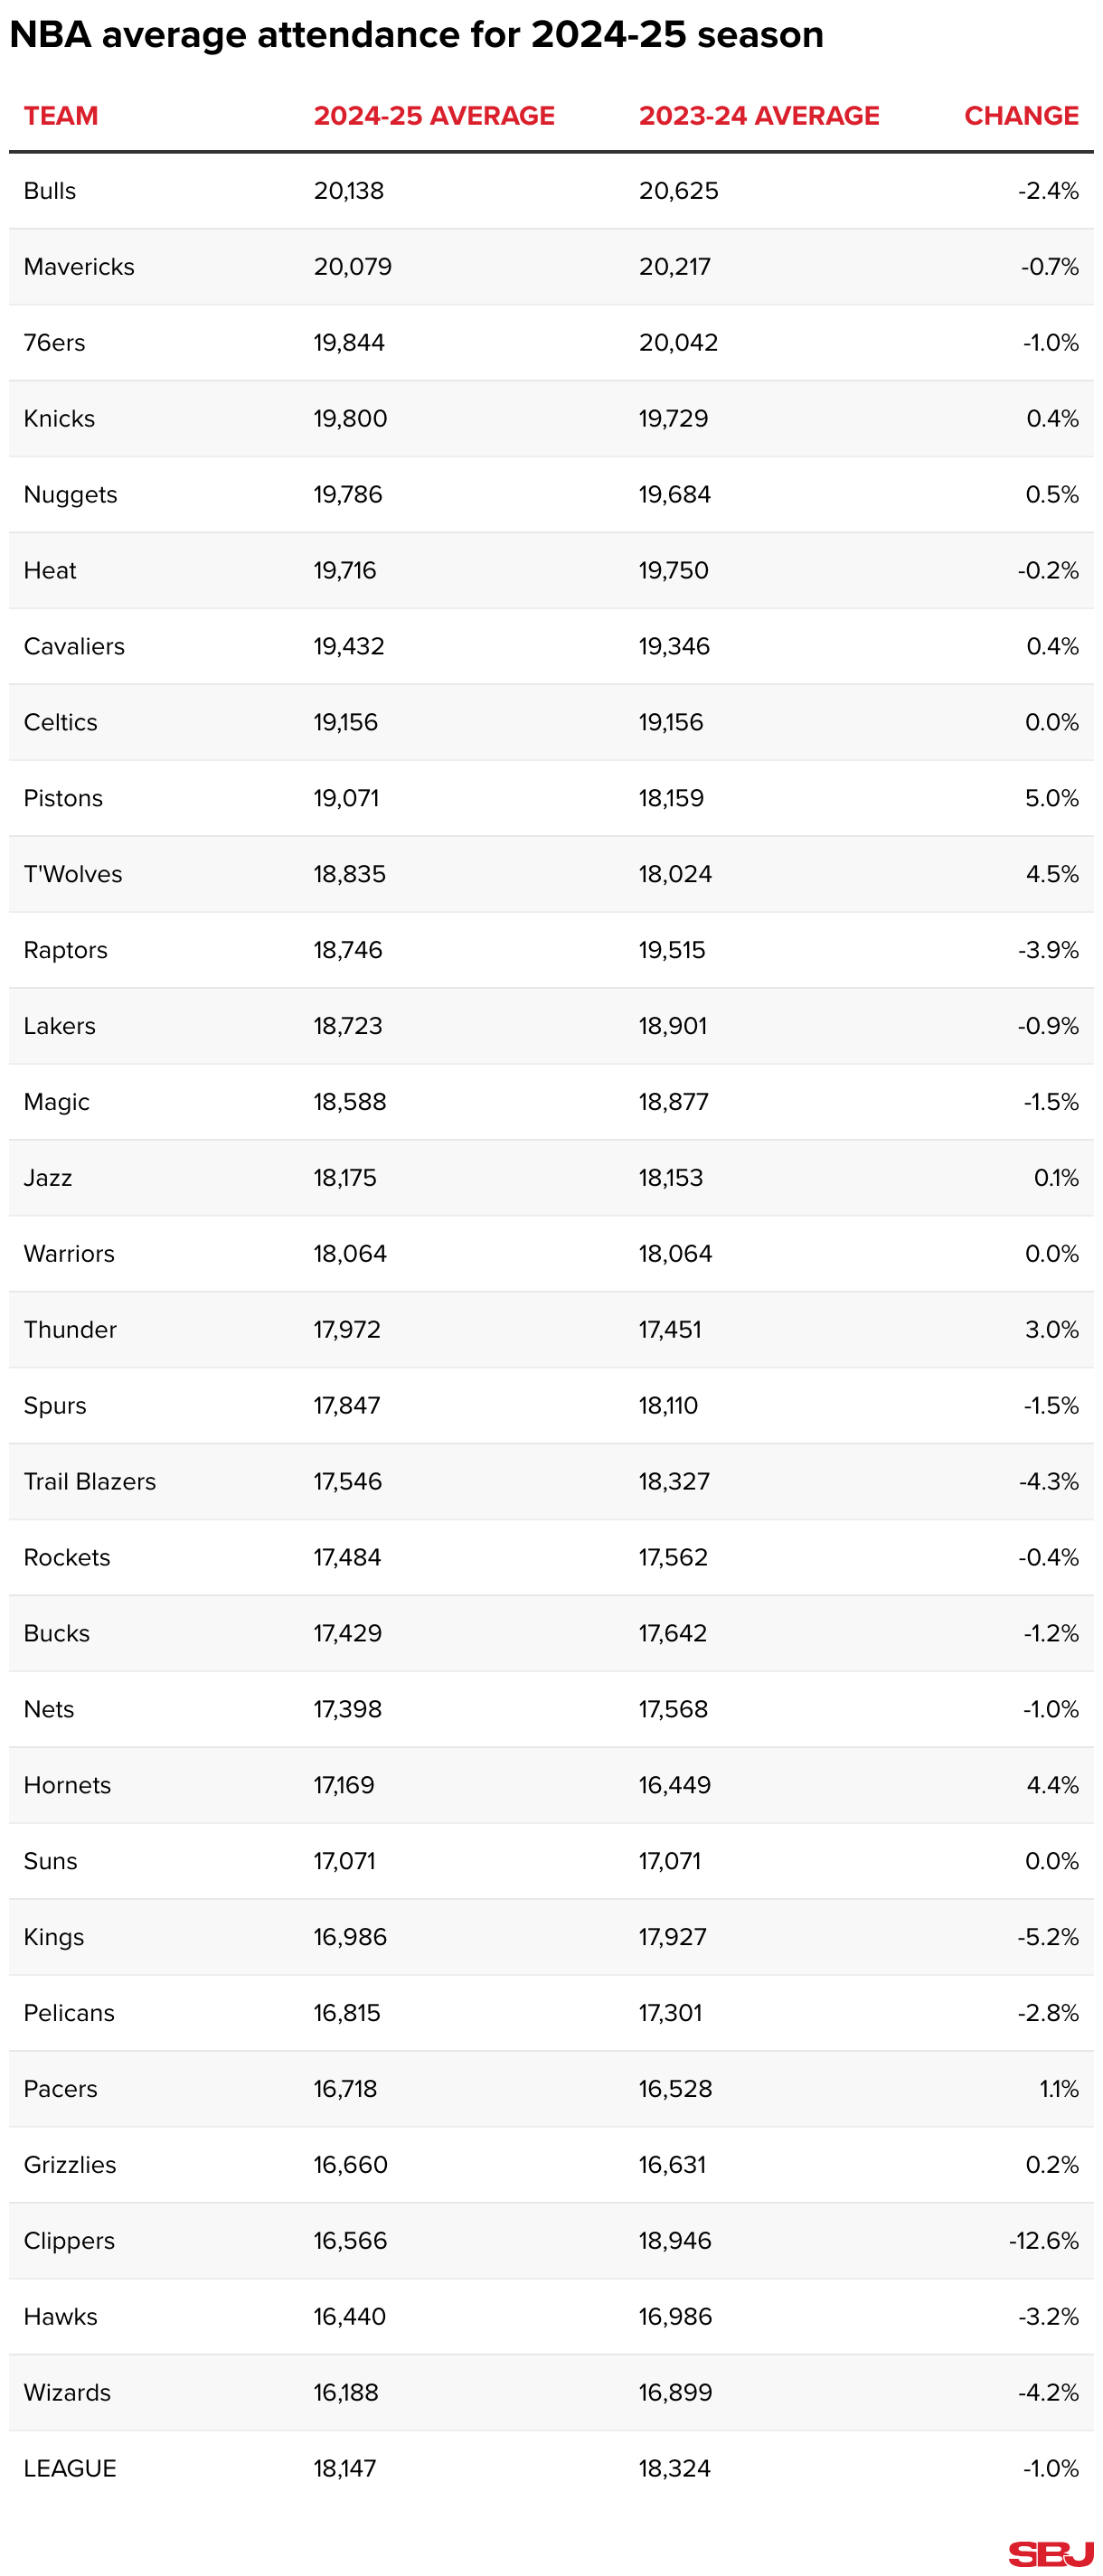This screenshot has height=2576, width=1103.
Task: Select the Trail Blazers team name
Action: point(90,1481)
